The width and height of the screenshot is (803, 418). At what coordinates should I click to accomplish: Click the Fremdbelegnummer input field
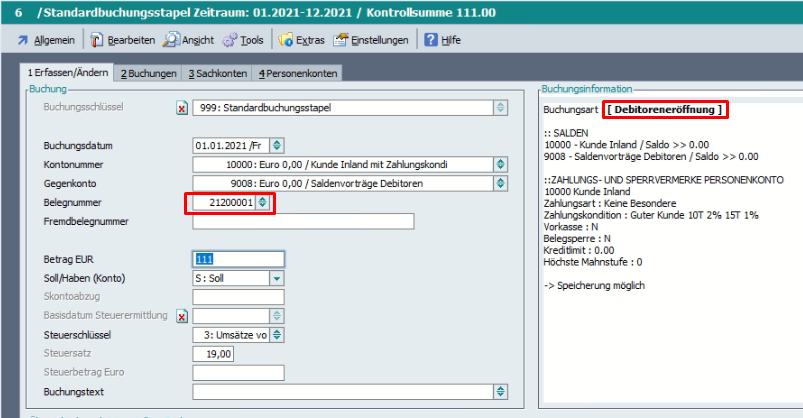click(303, 222)
